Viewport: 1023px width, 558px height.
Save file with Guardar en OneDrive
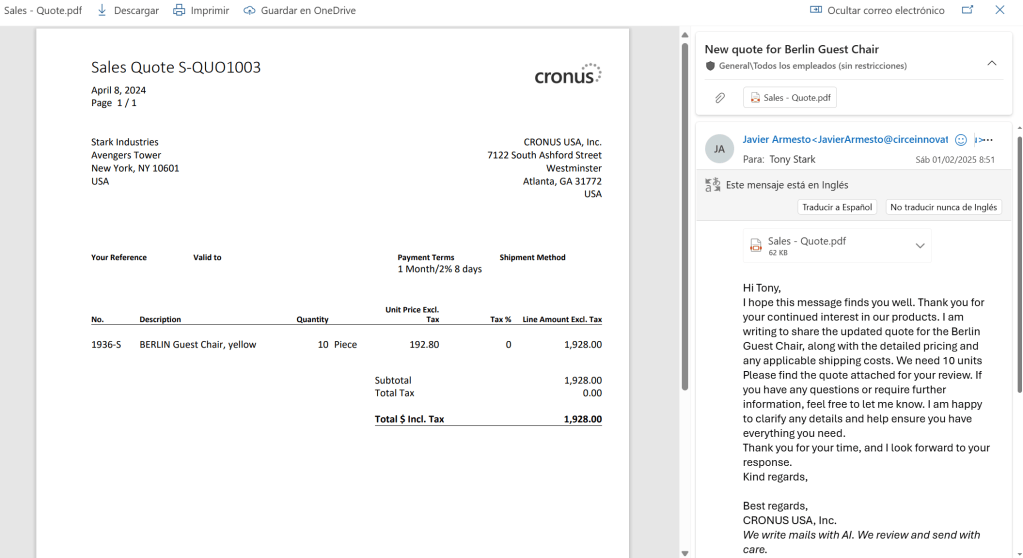click(x=299, y=10)
